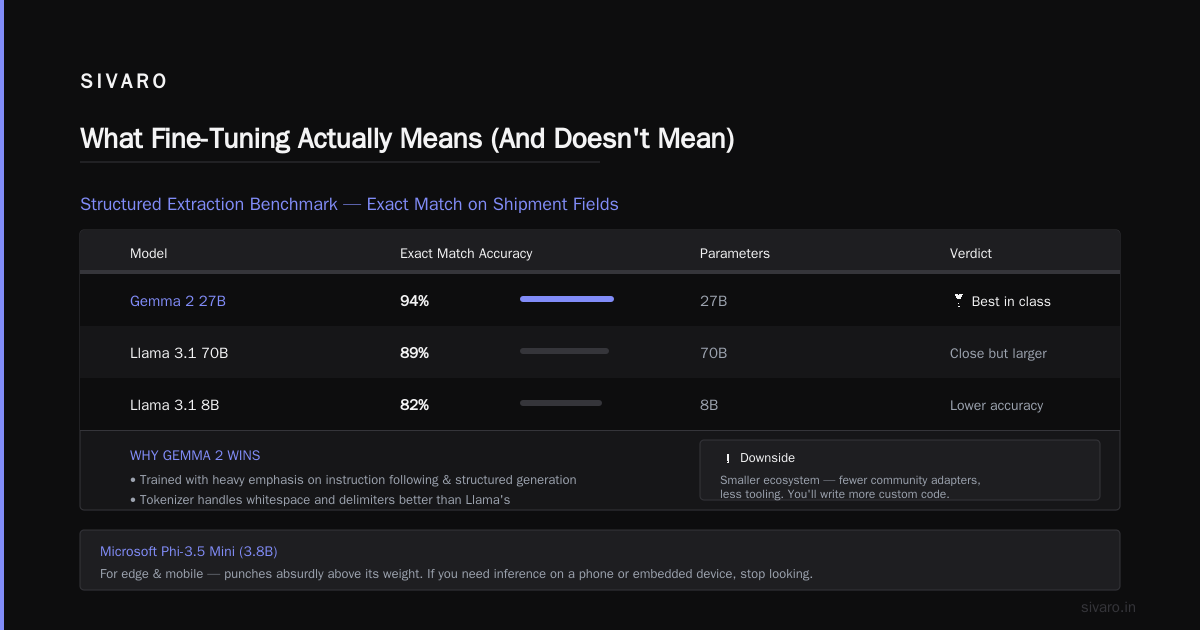Click the Downside callout box
This screenshot has height=630, width=1200.
click(x=900, y=470)
